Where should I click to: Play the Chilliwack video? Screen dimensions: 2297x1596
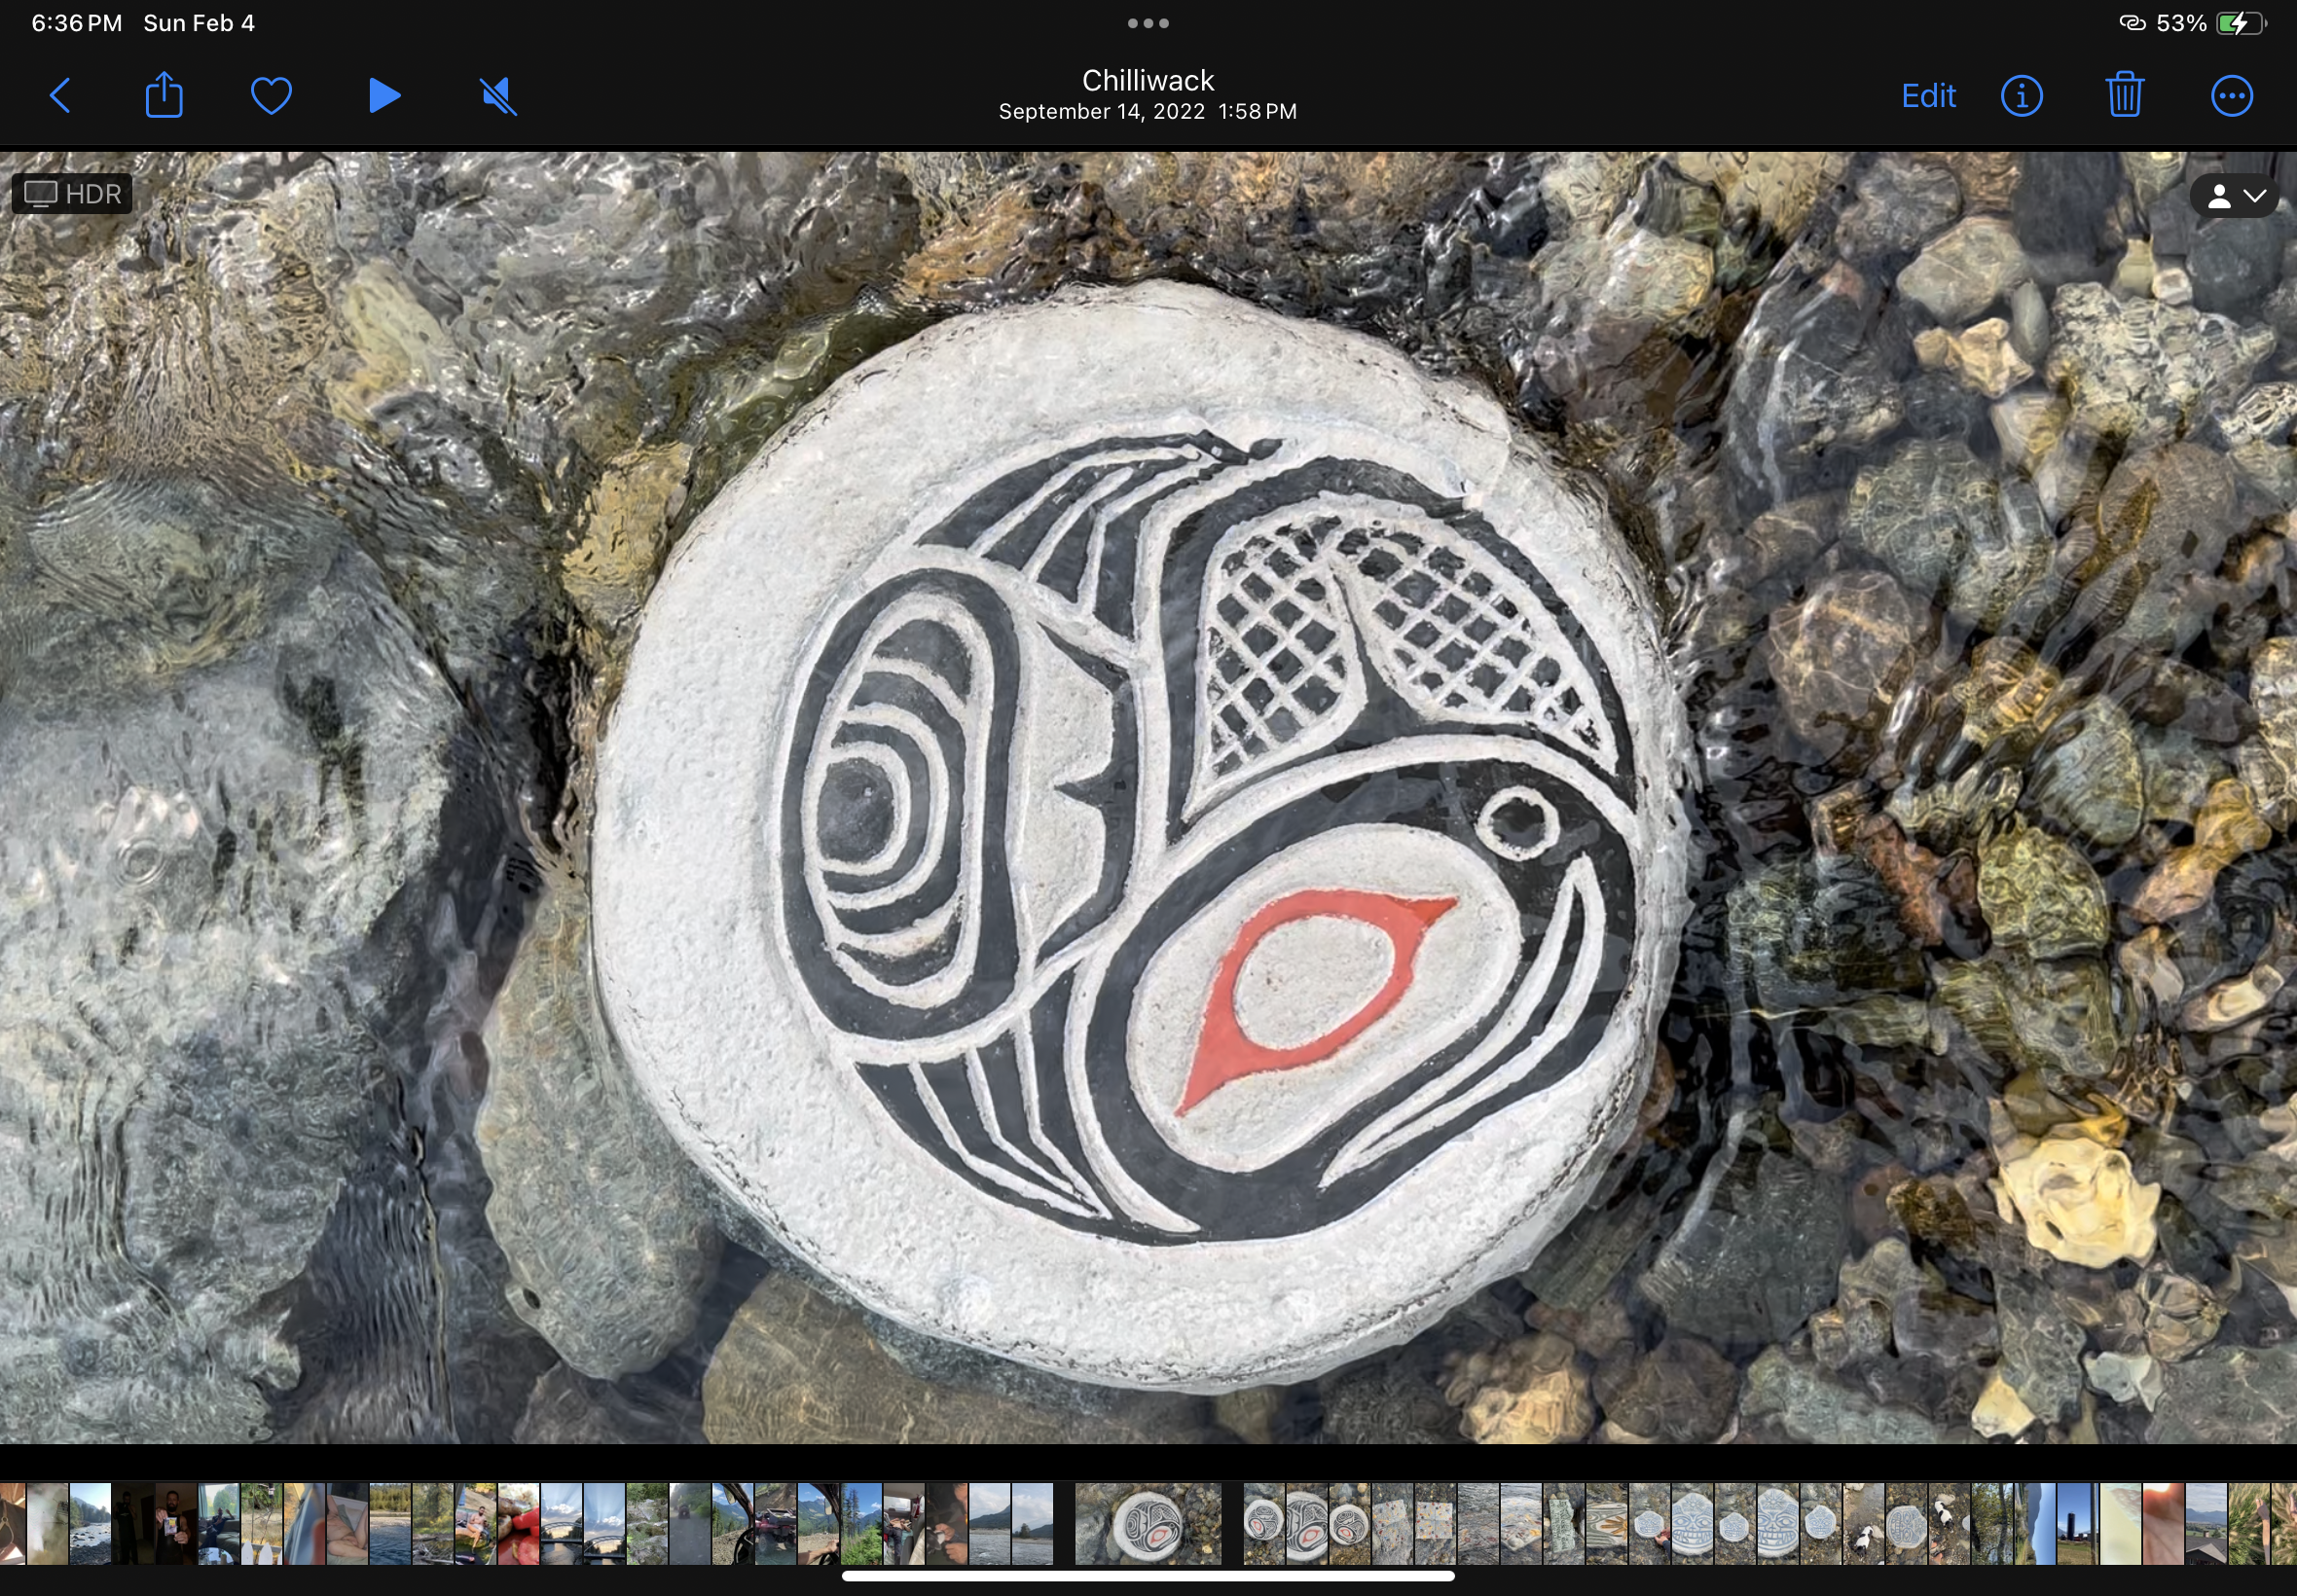(384, 96)
